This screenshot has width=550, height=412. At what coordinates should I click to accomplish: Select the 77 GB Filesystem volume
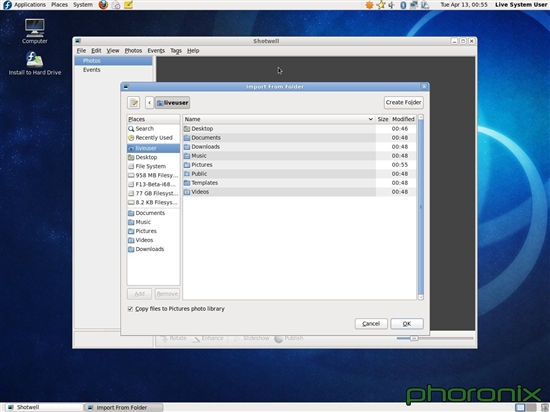click(153, 194)
